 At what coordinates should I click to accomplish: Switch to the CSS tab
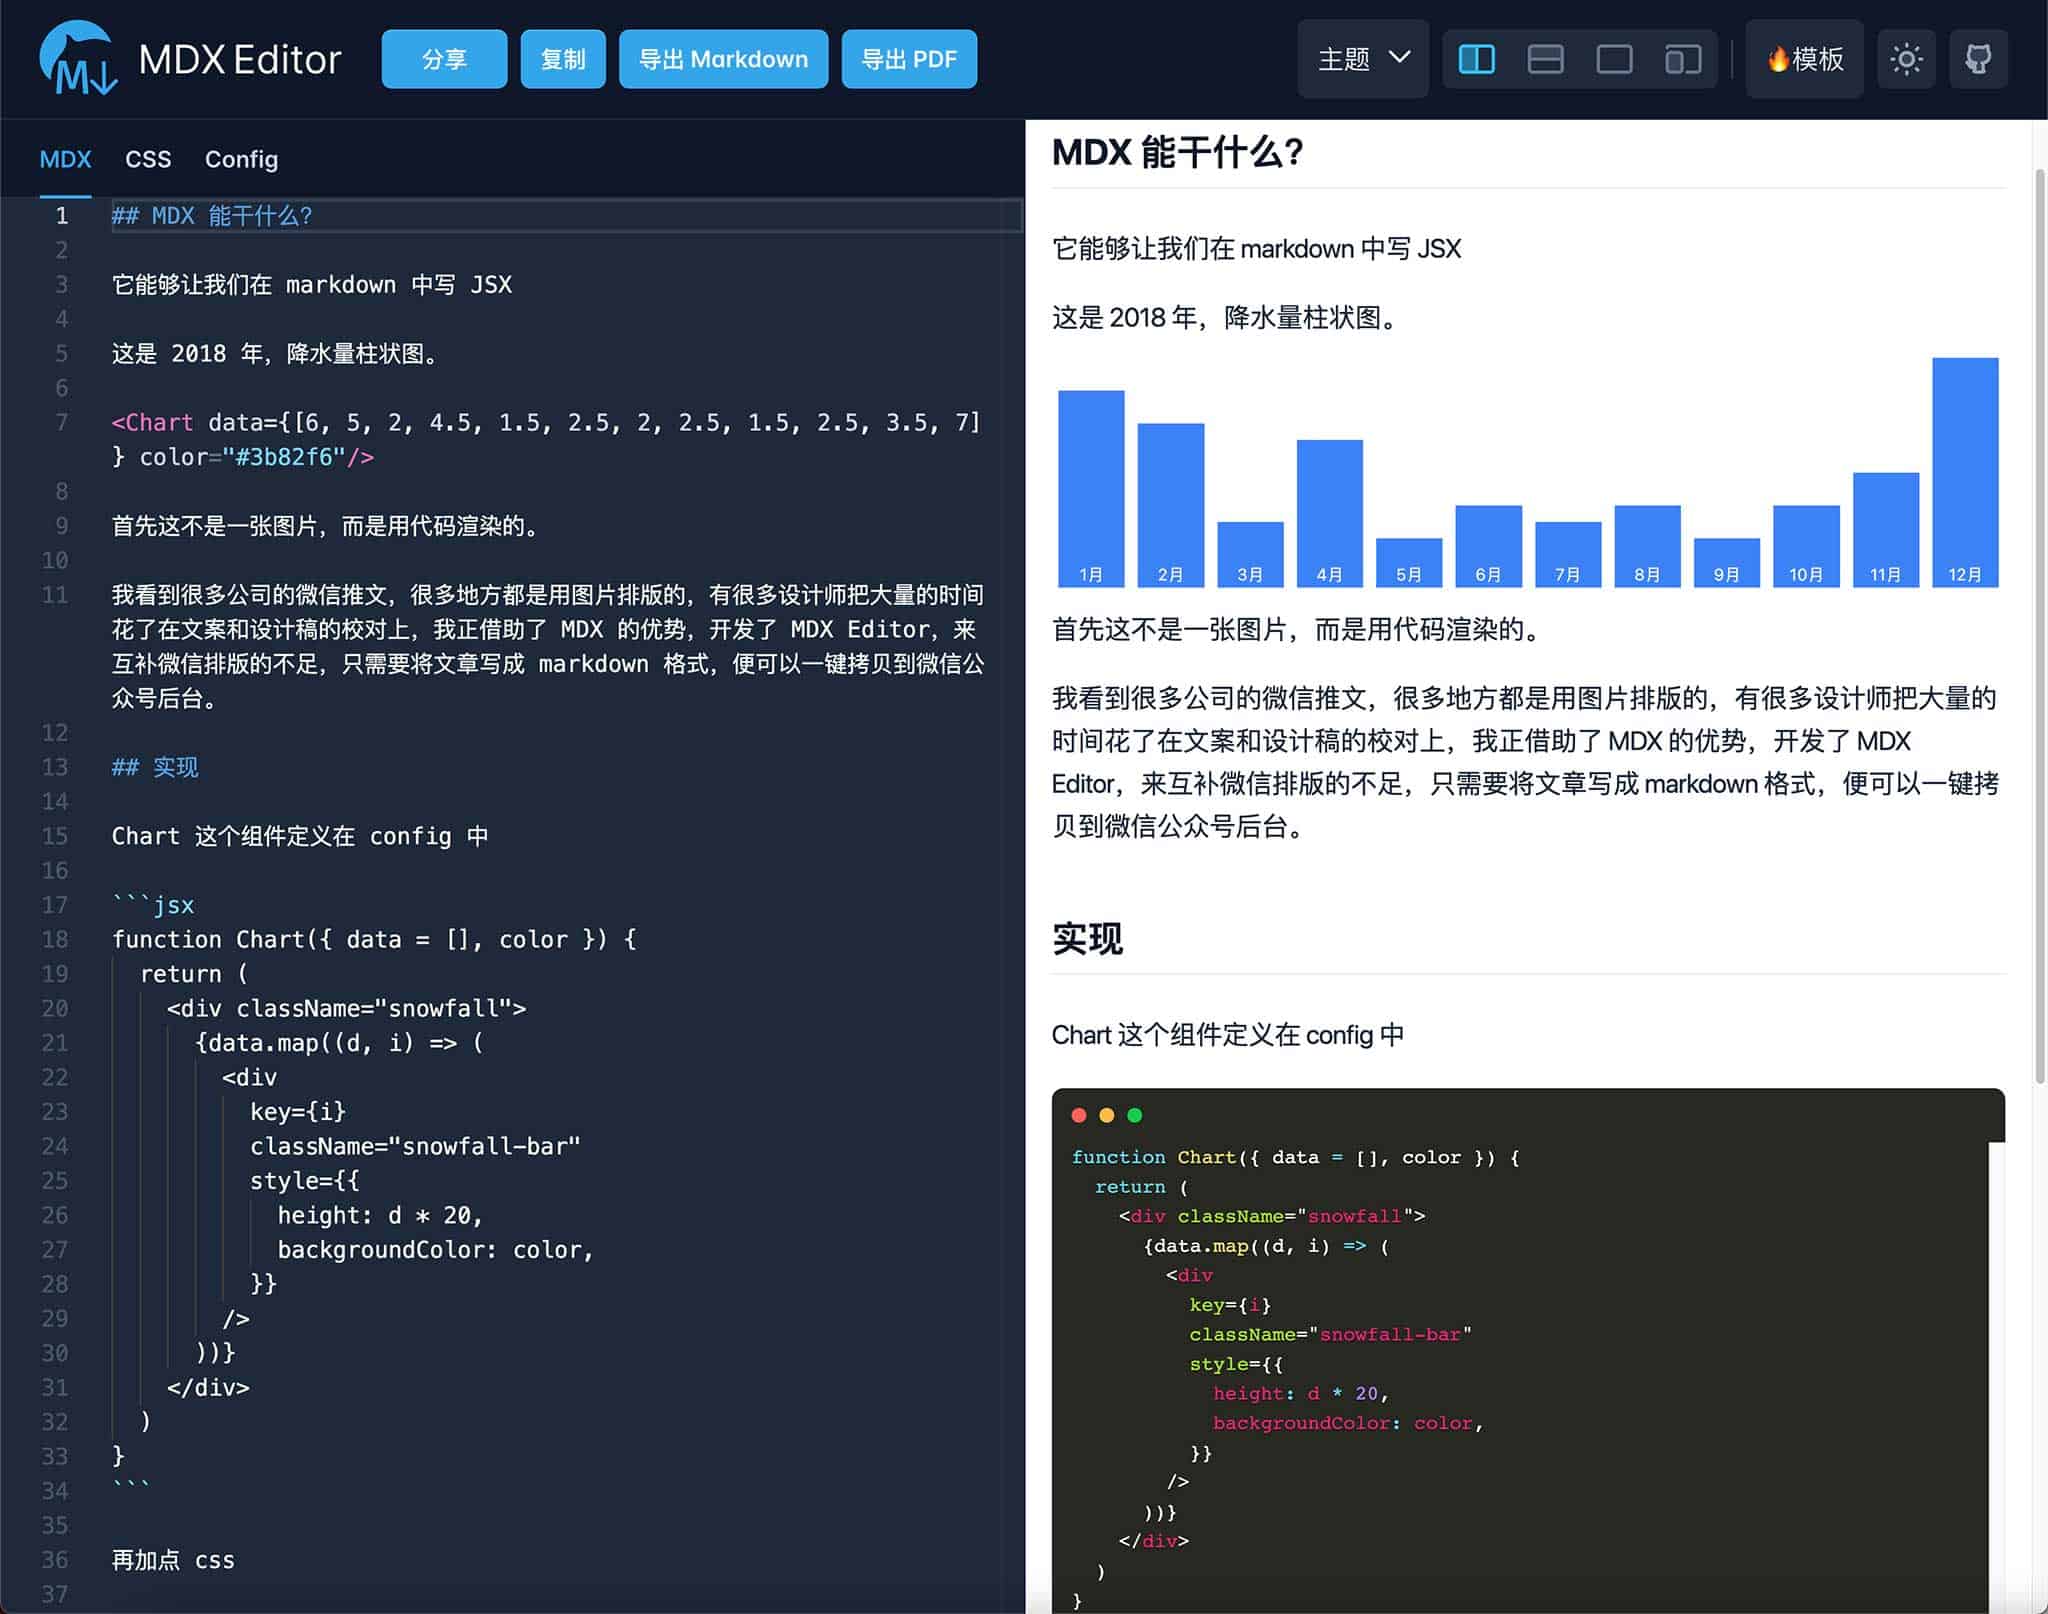(148, 159)
